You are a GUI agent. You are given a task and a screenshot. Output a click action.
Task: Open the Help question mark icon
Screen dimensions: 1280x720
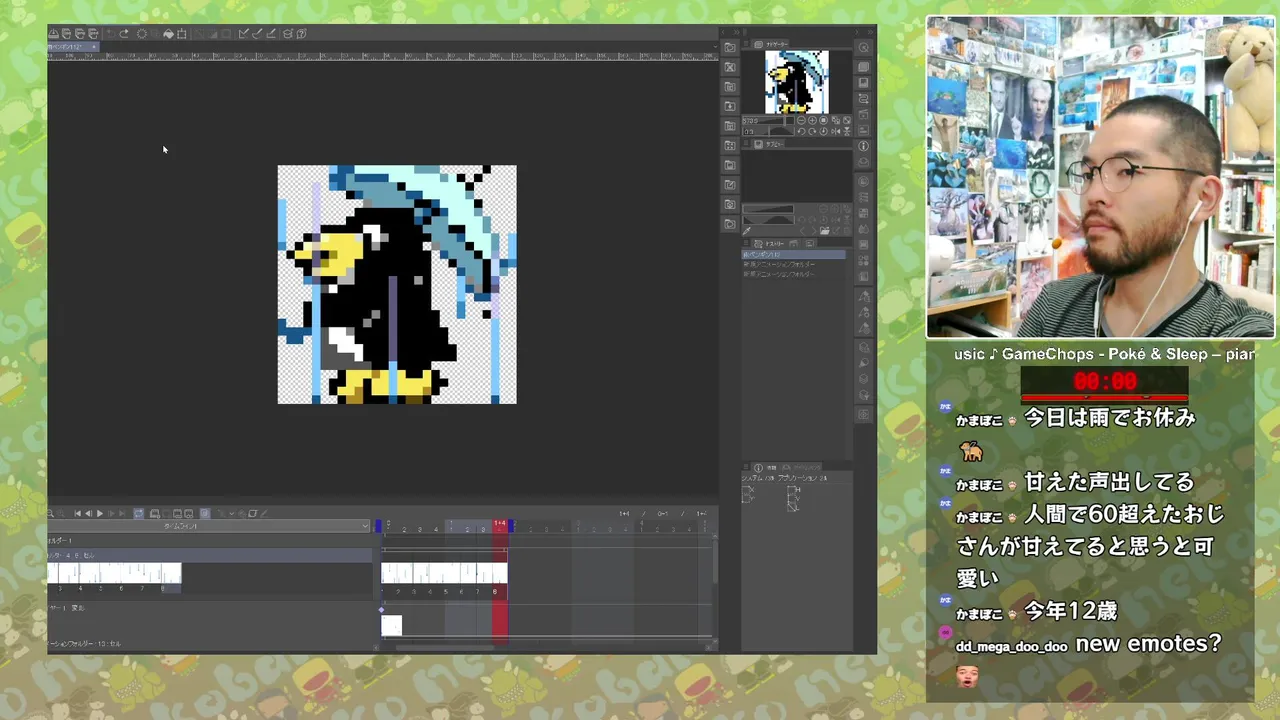coord(302,34)
